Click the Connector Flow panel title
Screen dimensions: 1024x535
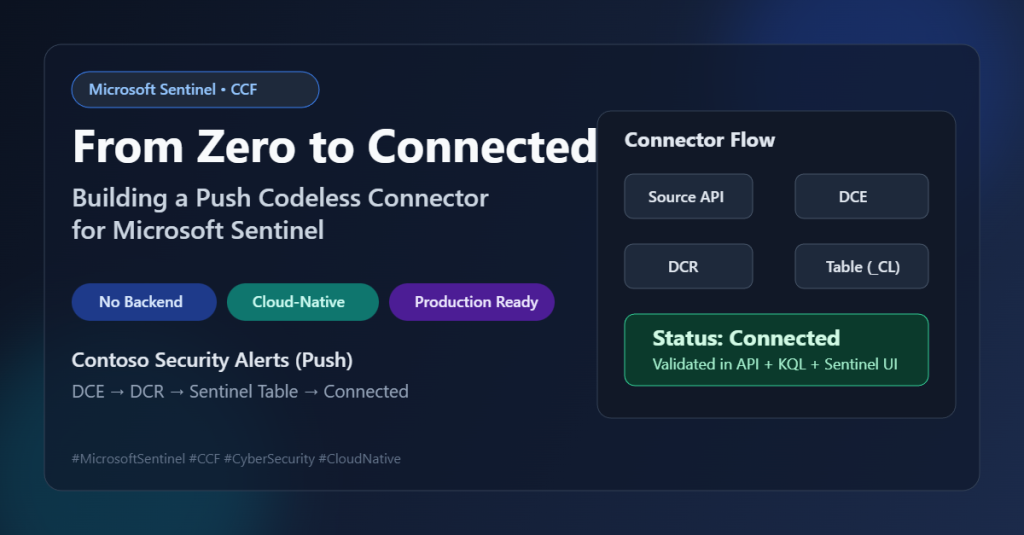click(699, 140)
